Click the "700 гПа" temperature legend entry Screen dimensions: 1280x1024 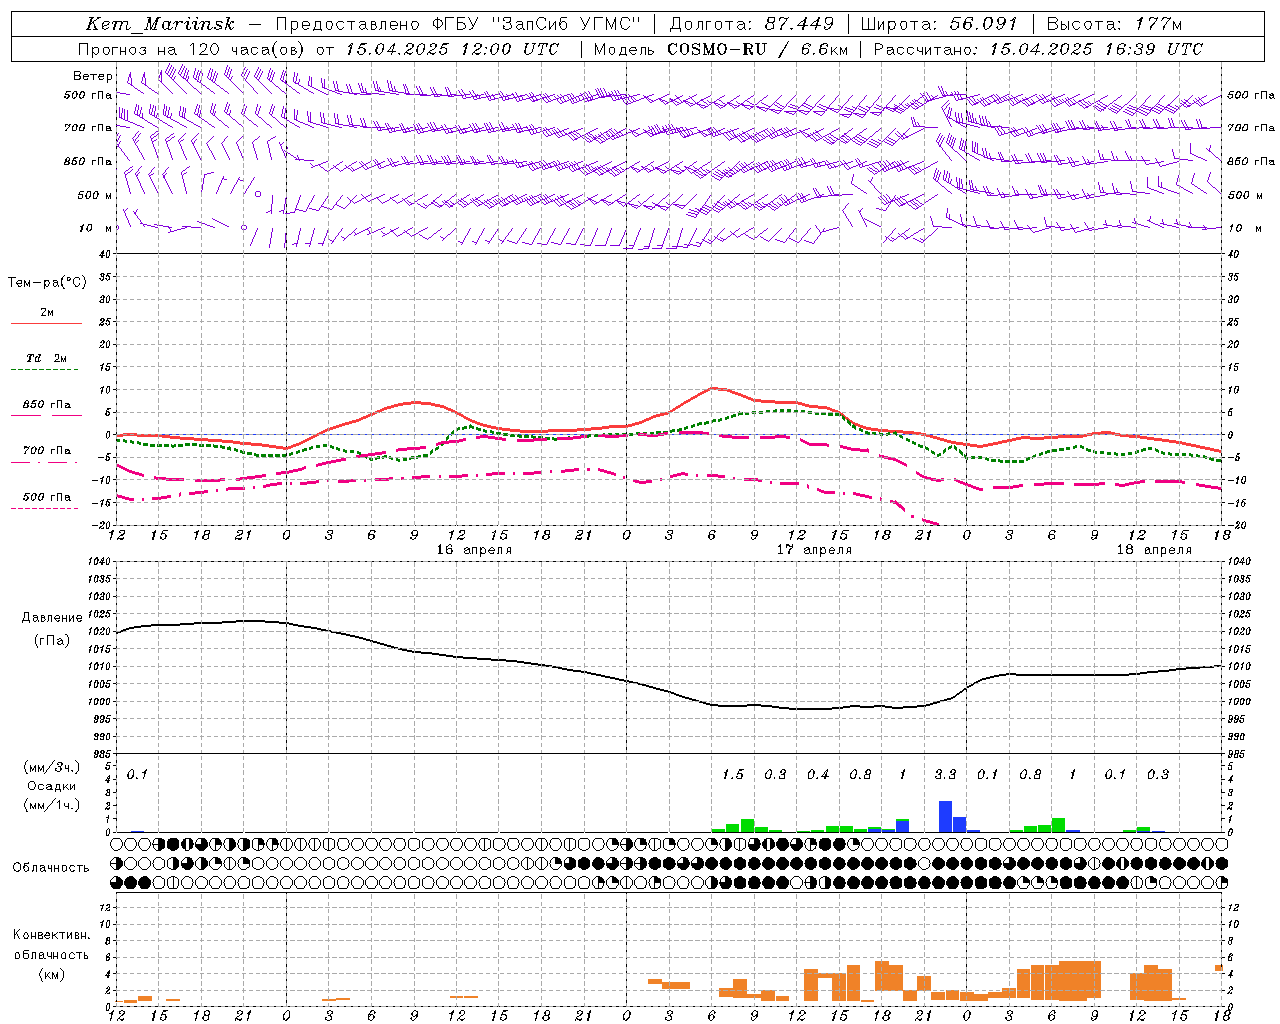pos(47,451)
